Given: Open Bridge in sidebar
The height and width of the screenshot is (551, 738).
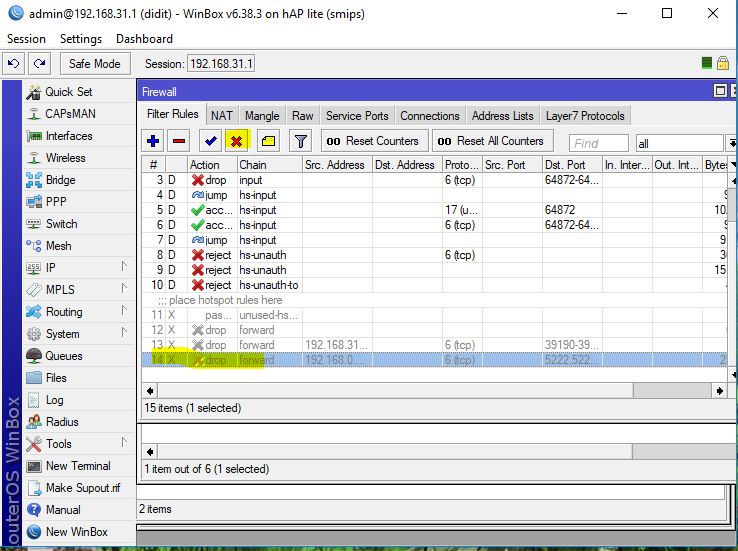Looking at the screenshot, I should (x=60, y=180).
